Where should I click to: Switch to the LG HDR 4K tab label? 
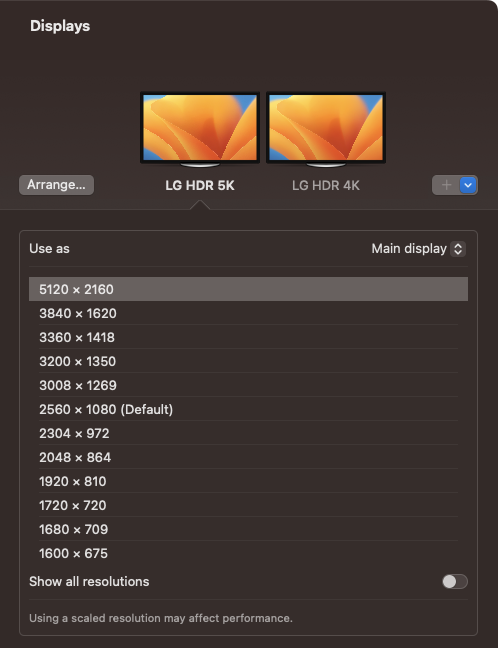coord(326,186)
